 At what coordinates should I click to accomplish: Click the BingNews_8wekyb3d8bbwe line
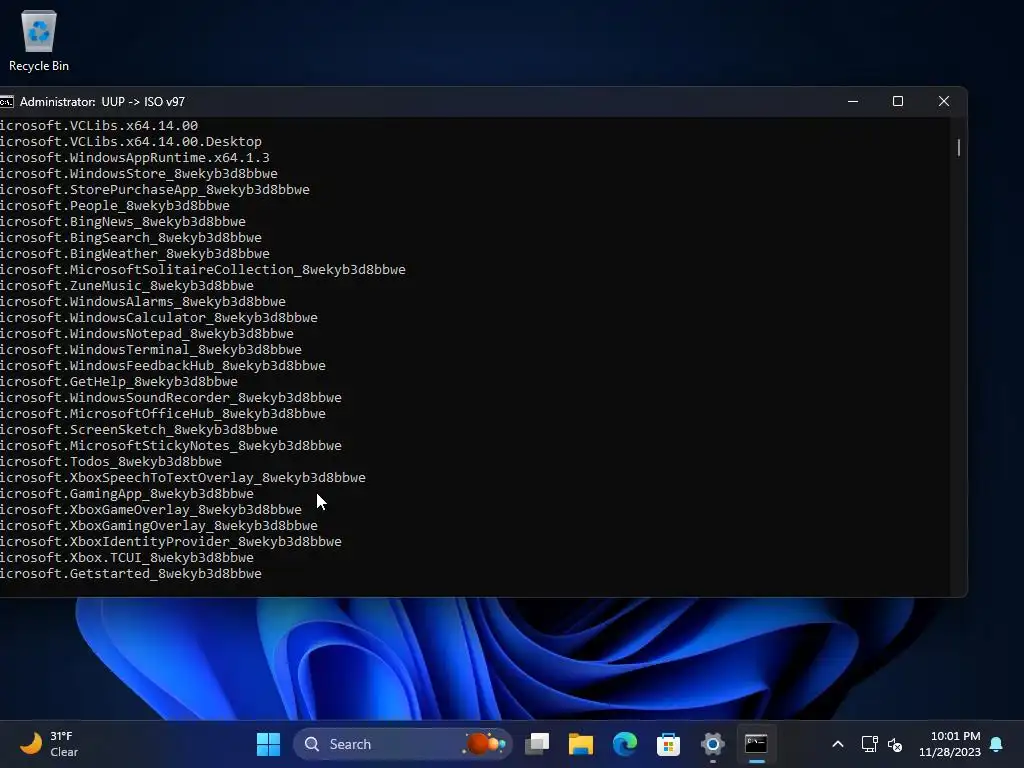[x=123, y=221]
